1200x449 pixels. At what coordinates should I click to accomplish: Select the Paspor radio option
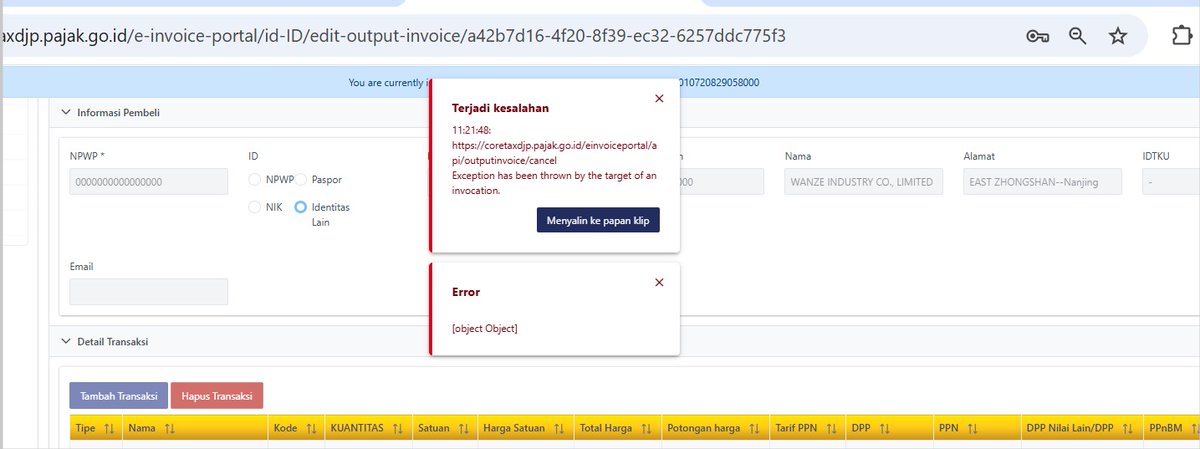(302, 180)
